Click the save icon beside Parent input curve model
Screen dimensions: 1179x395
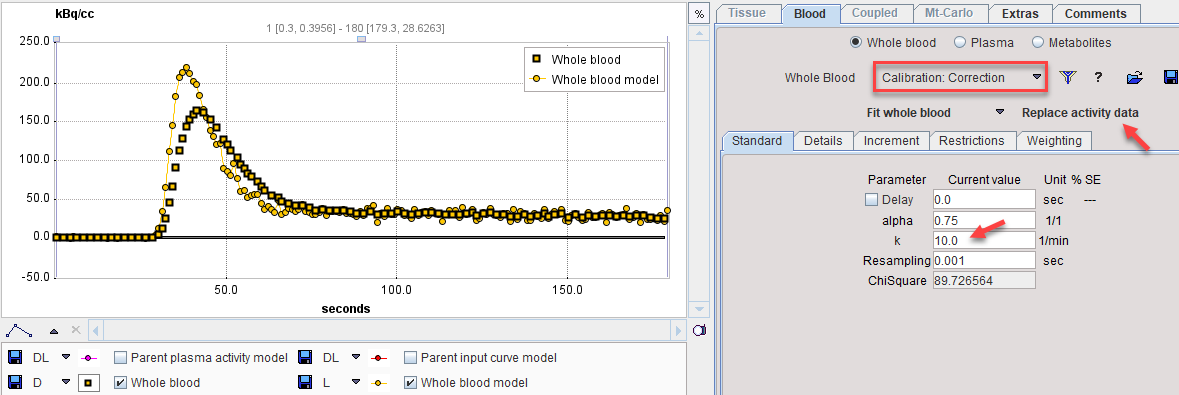pos(305,358)
